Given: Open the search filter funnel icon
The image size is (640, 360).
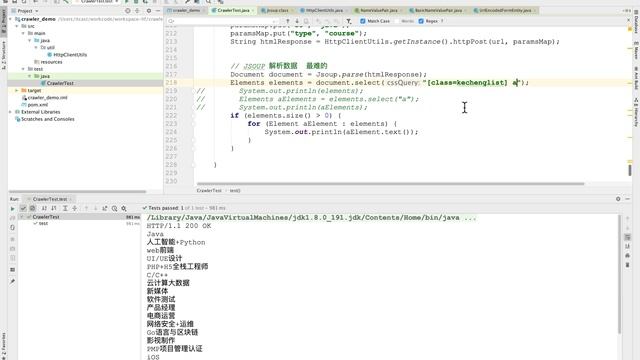Looking at the screenshot, I should pos(349,21).
